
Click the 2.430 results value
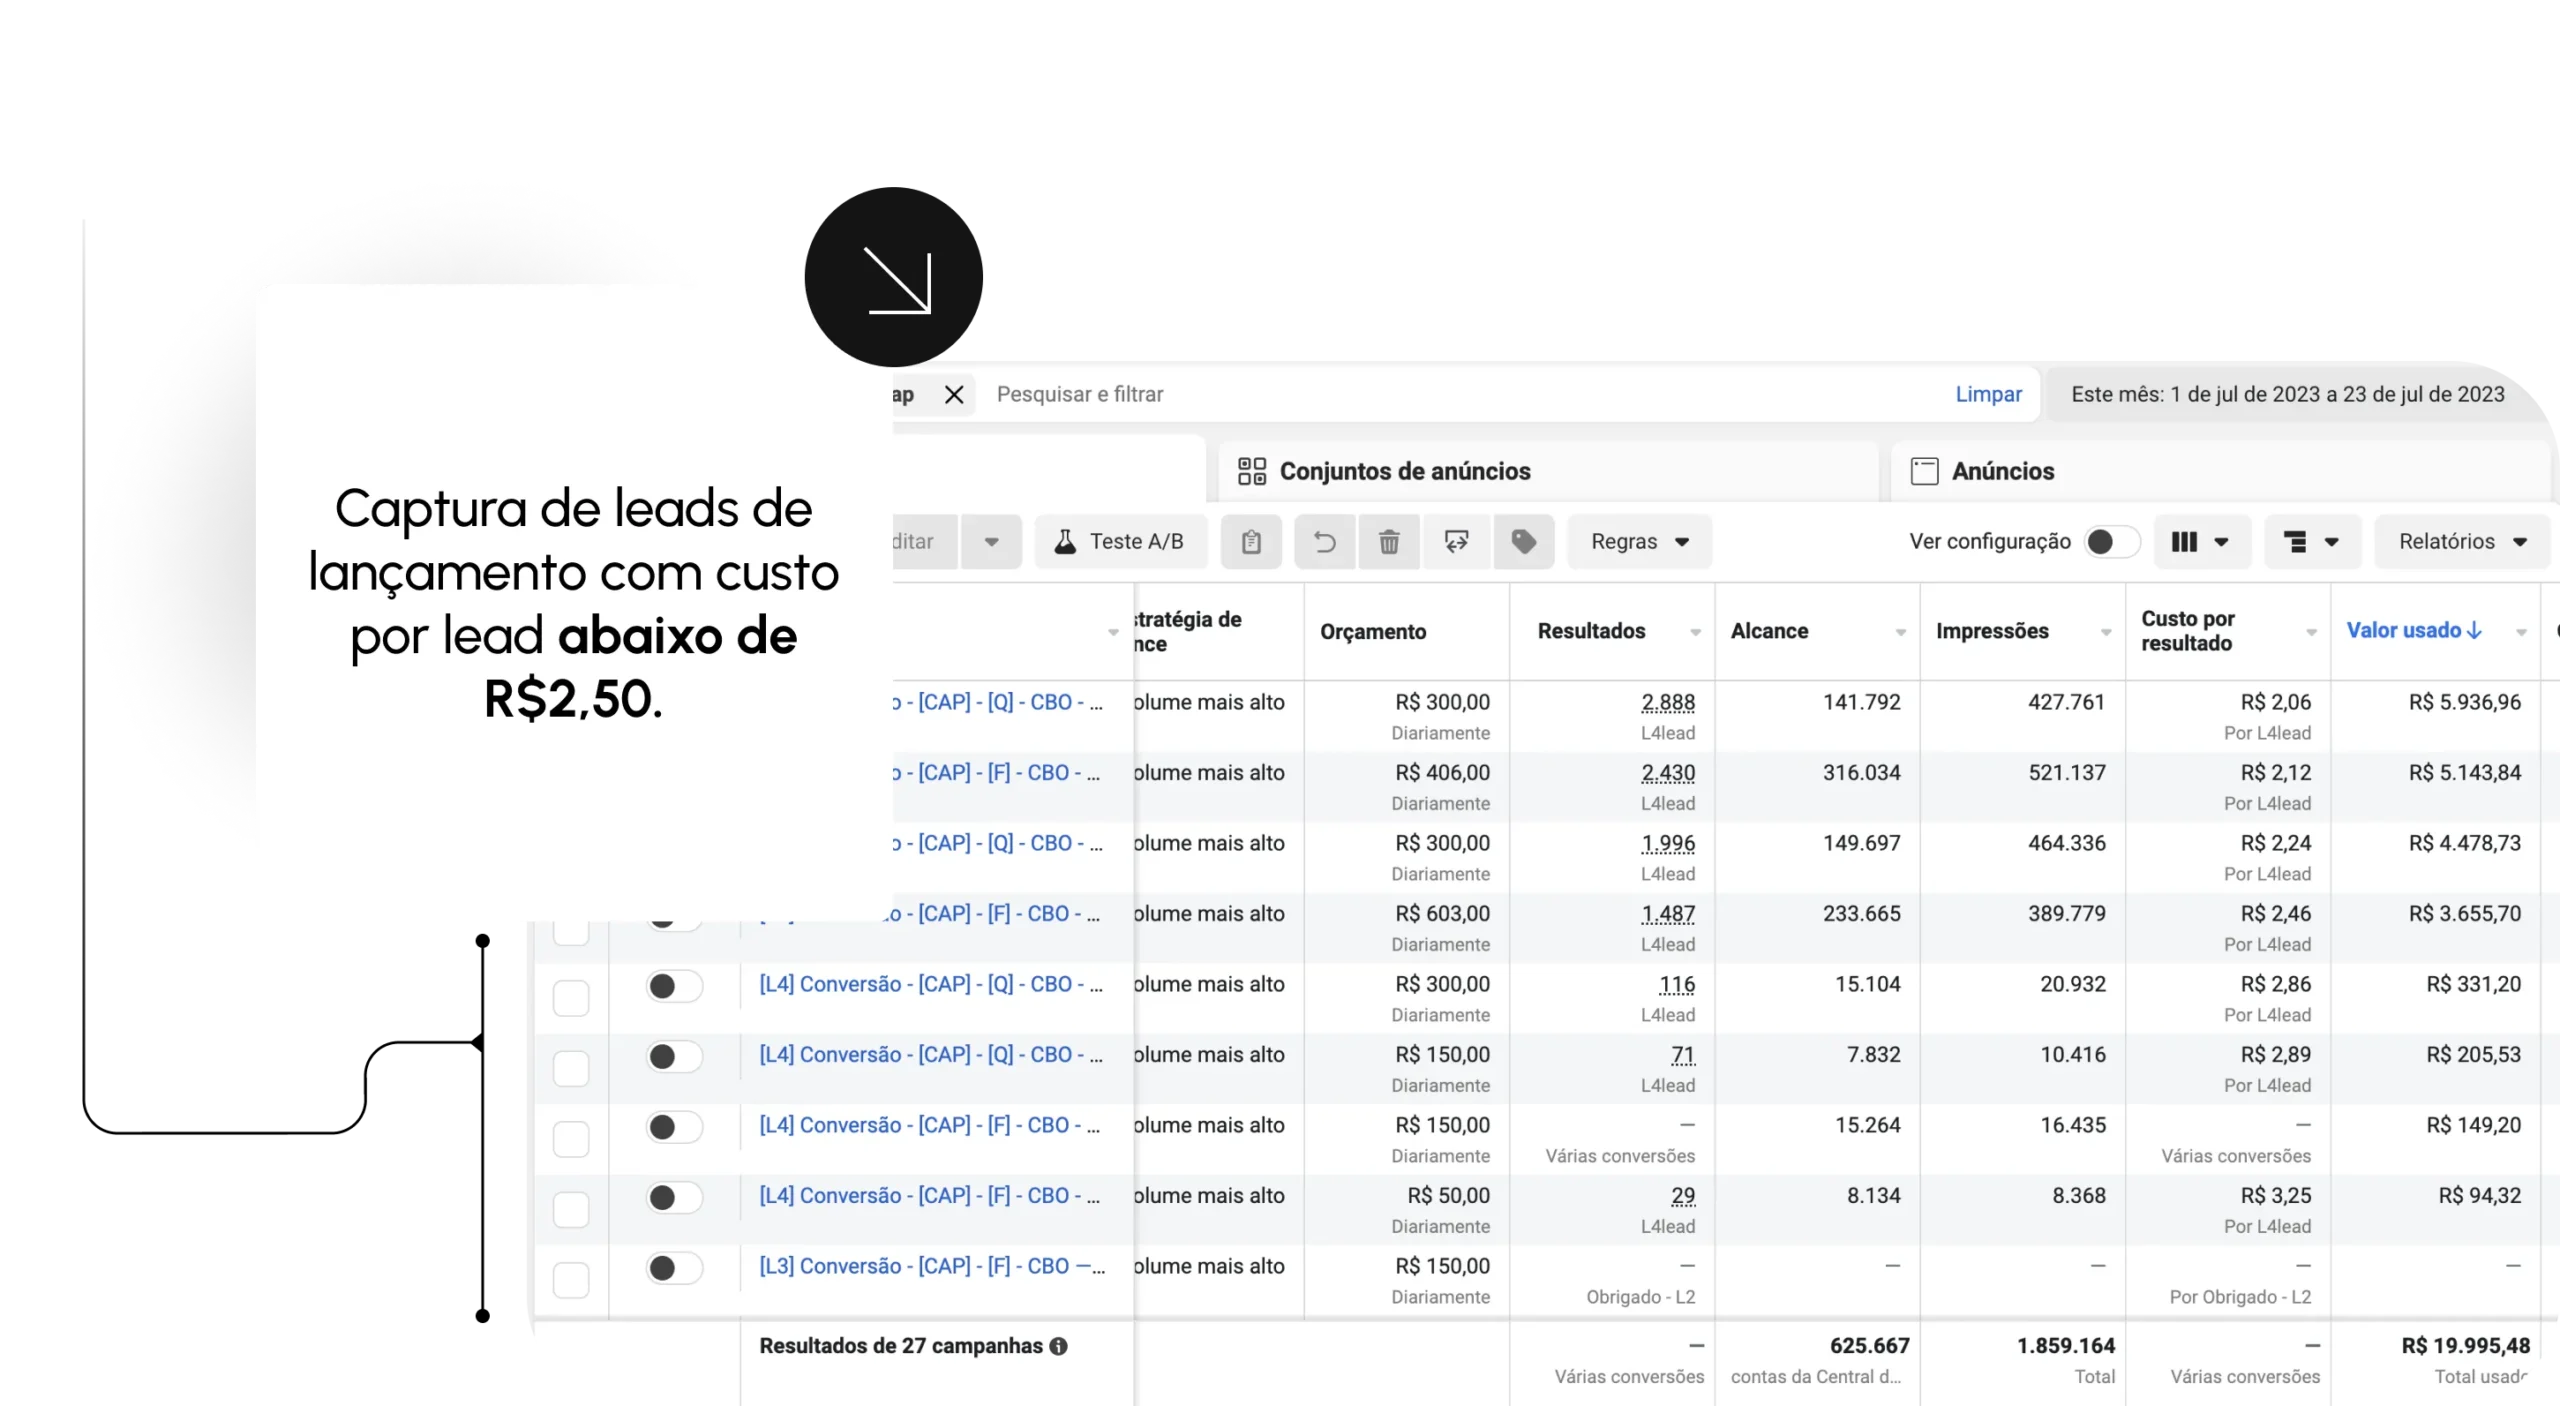click(1668, 773)
